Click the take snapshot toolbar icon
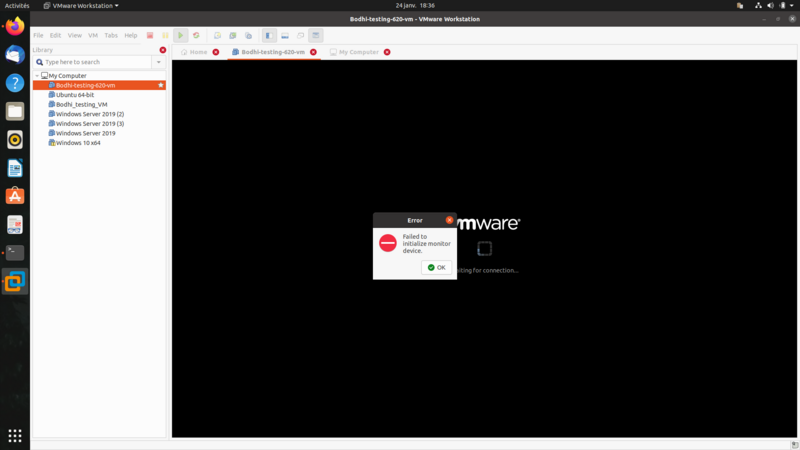This screenshot has height=450, width=800. (217, 35)
